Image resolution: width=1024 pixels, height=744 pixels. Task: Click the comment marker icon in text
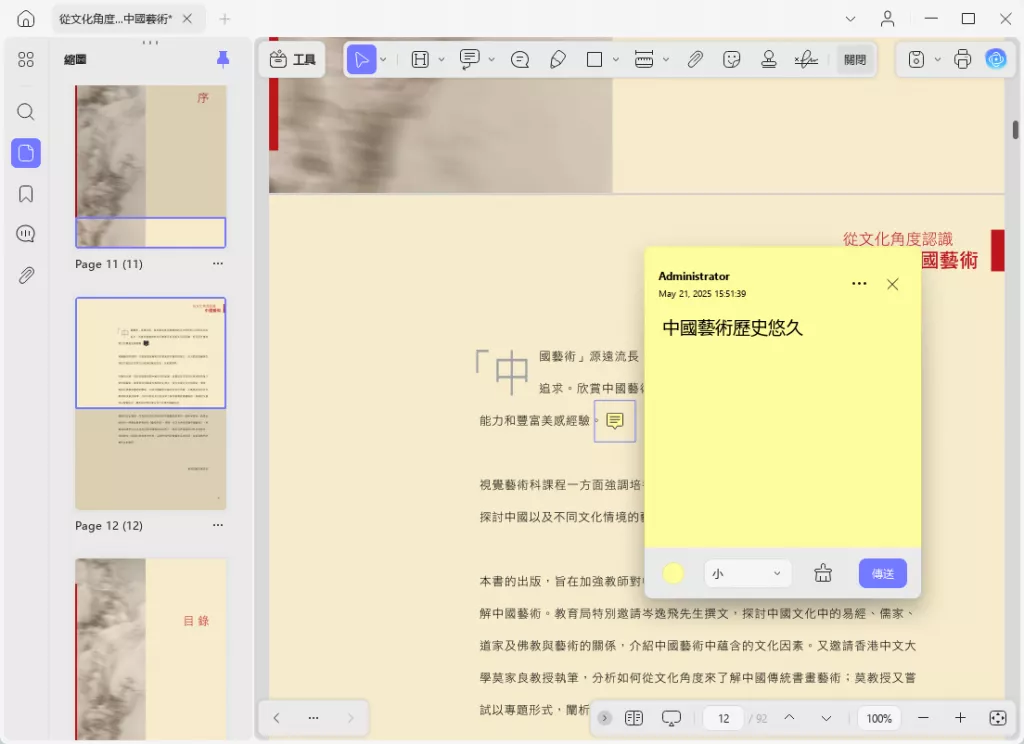(615, 421)
